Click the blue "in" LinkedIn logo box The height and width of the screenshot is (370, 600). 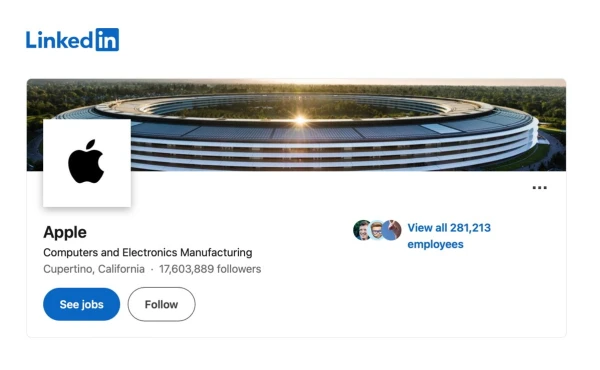point(107,39)
